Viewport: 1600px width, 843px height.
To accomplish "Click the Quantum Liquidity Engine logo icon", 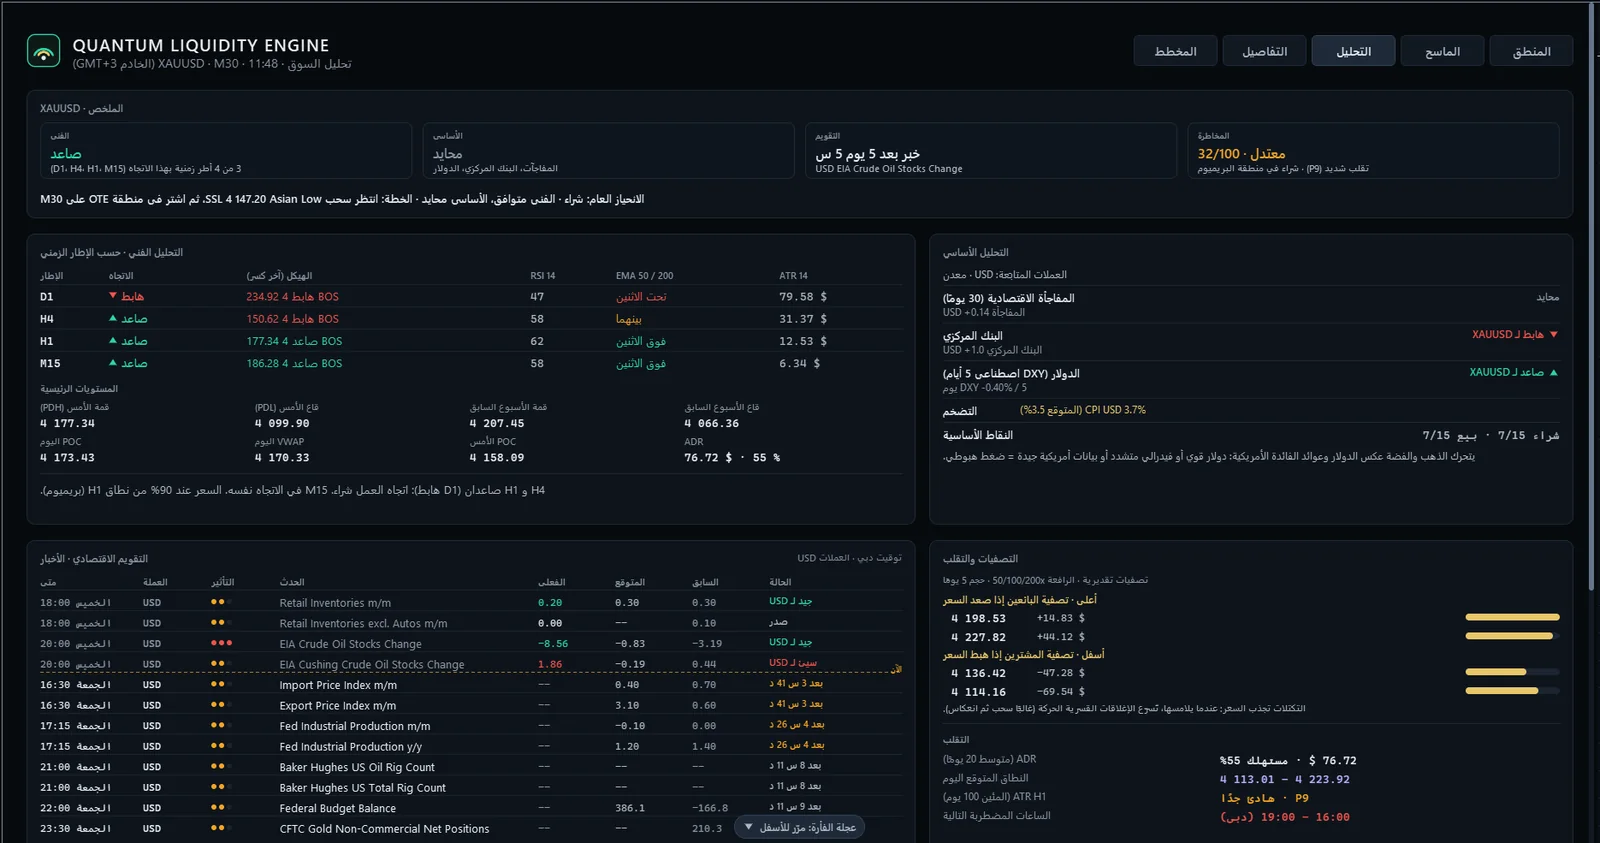I will point(43,51).
